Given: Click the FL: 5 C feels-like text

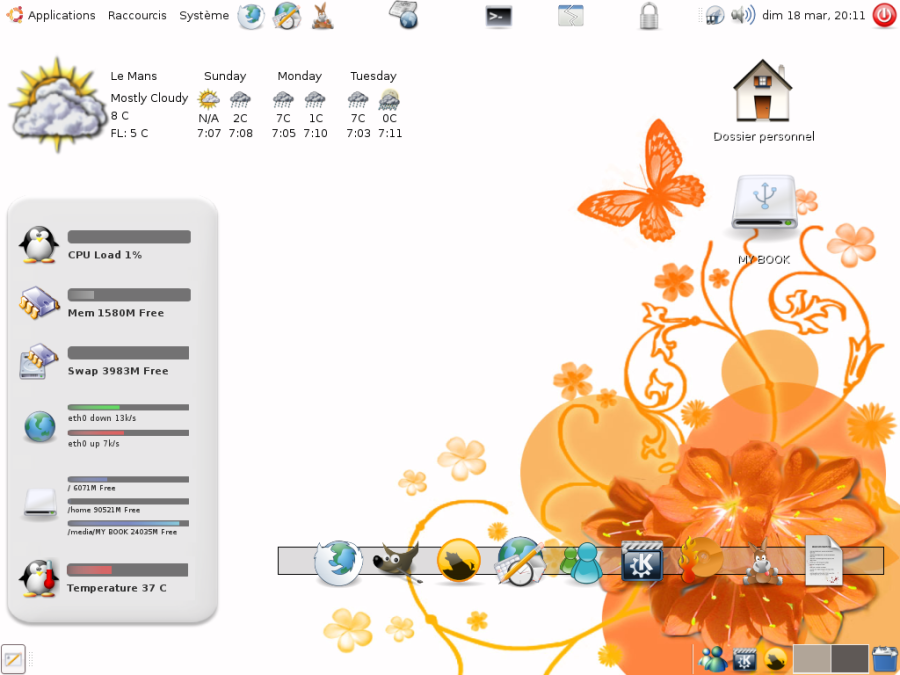Looking at the screenshot, I should [129, 133].
